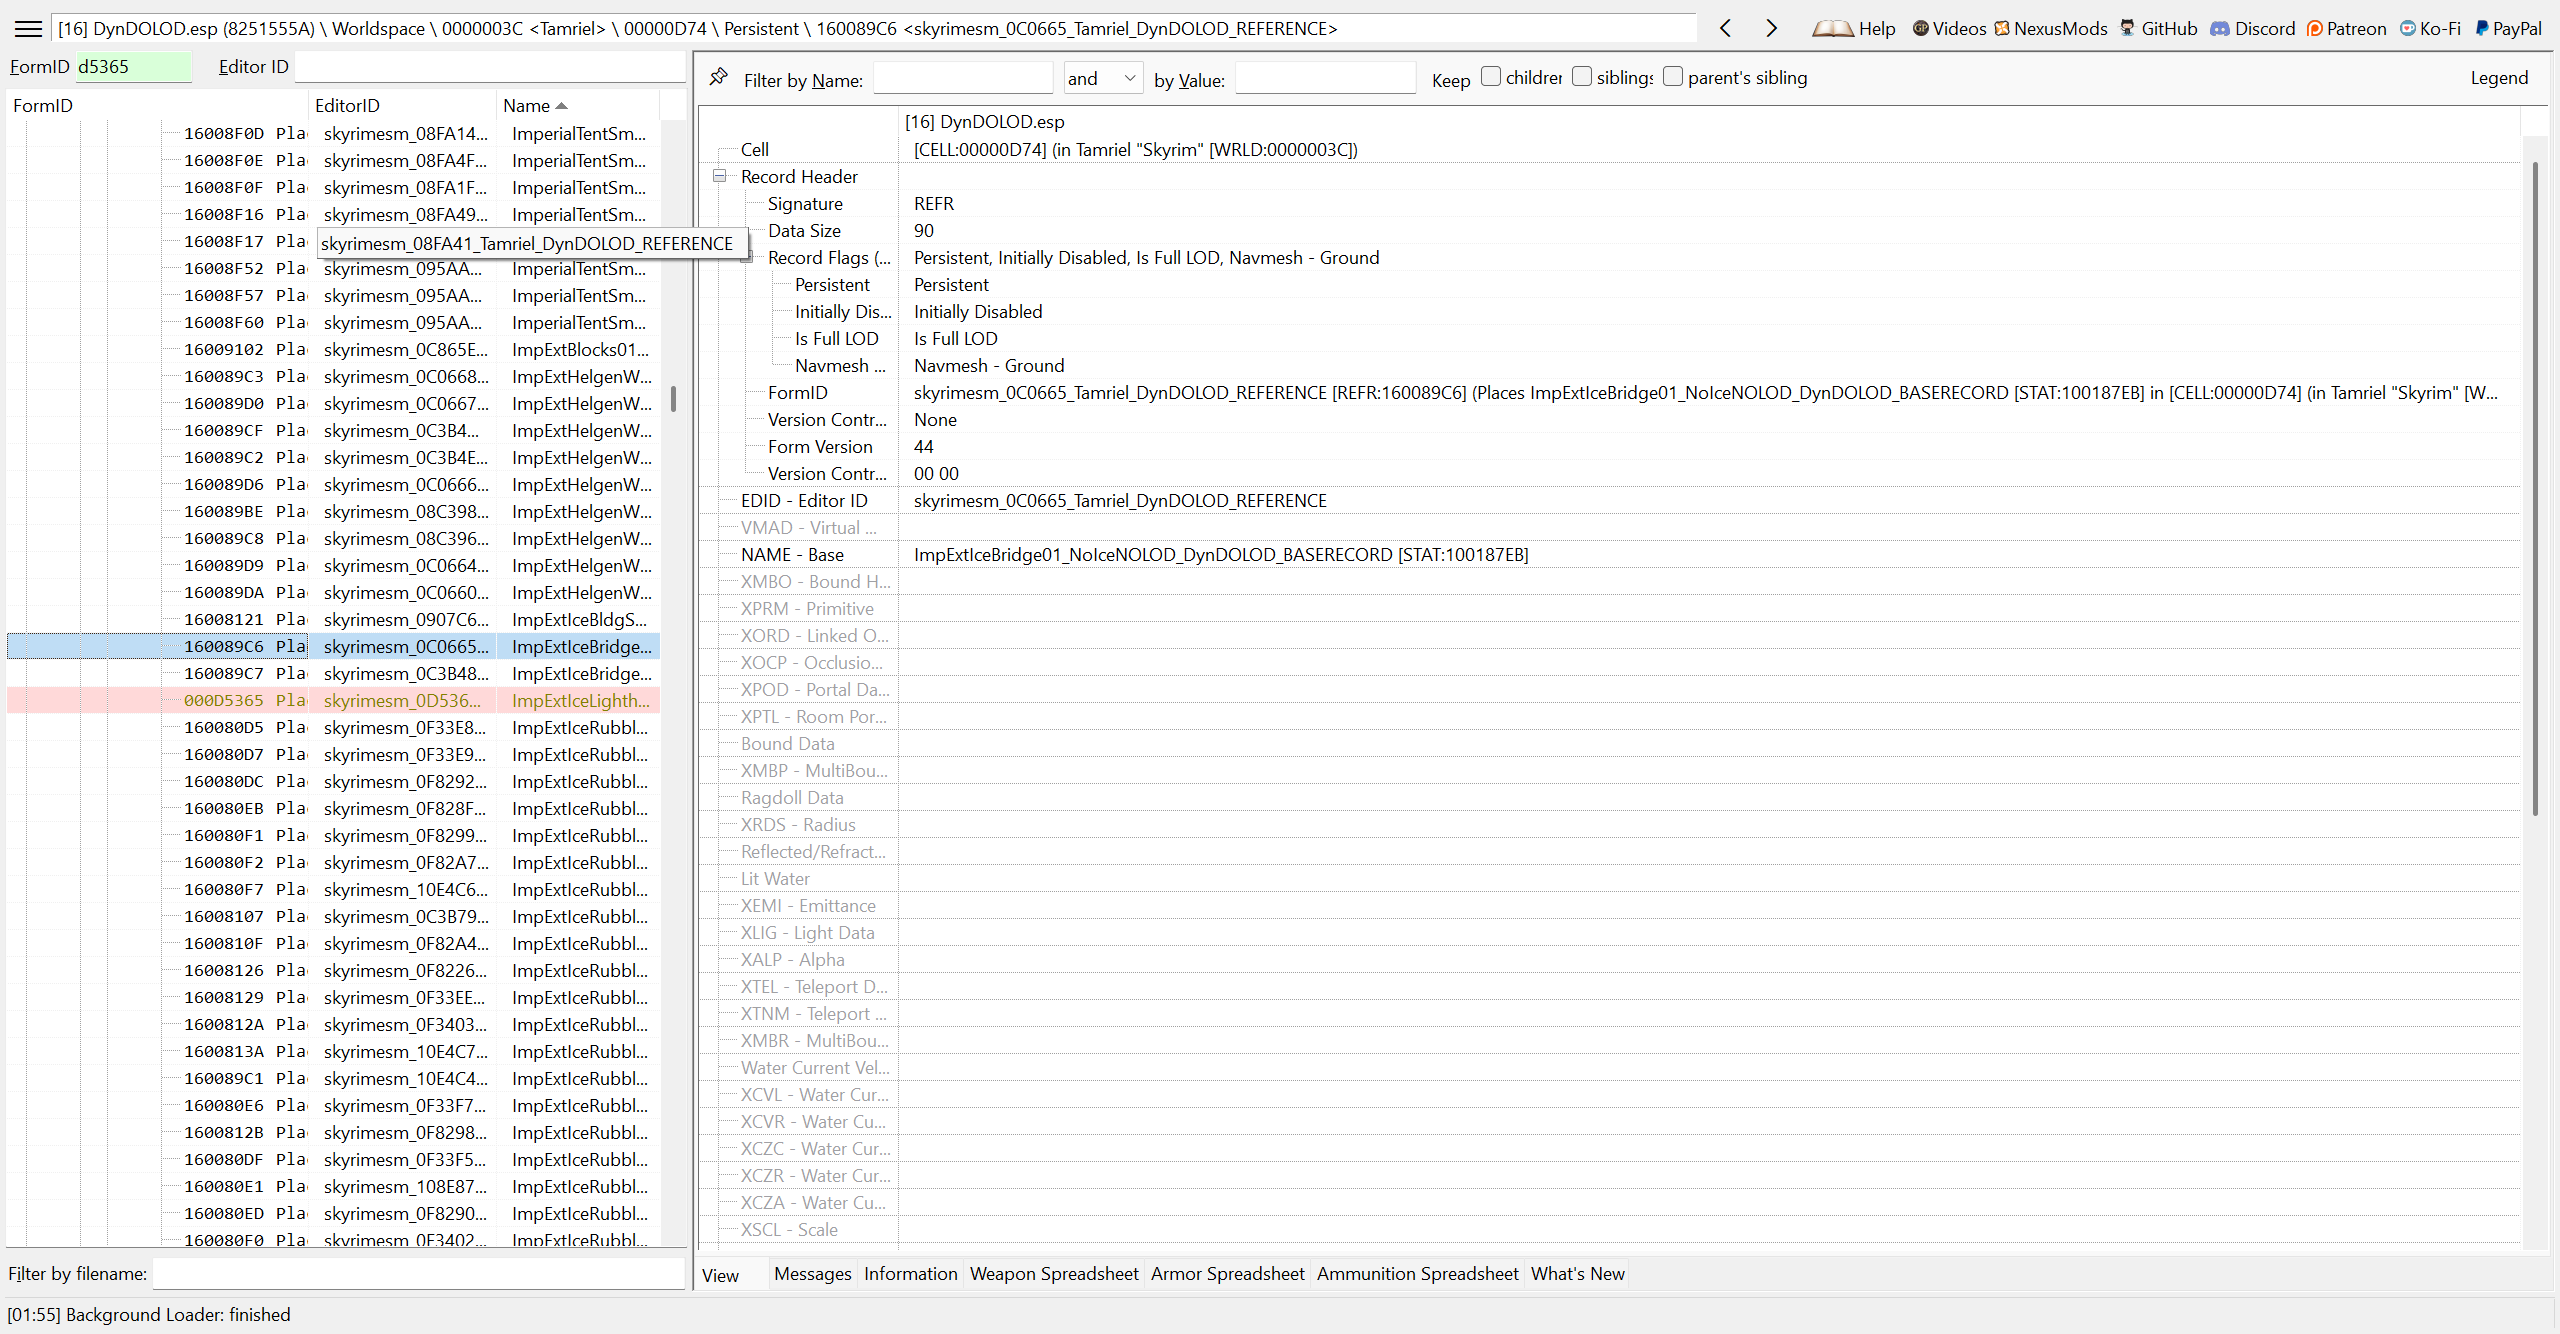Open the Help book icon
The height and width of the screenshot is (1334, 2560).
[x=1832, y=29]
